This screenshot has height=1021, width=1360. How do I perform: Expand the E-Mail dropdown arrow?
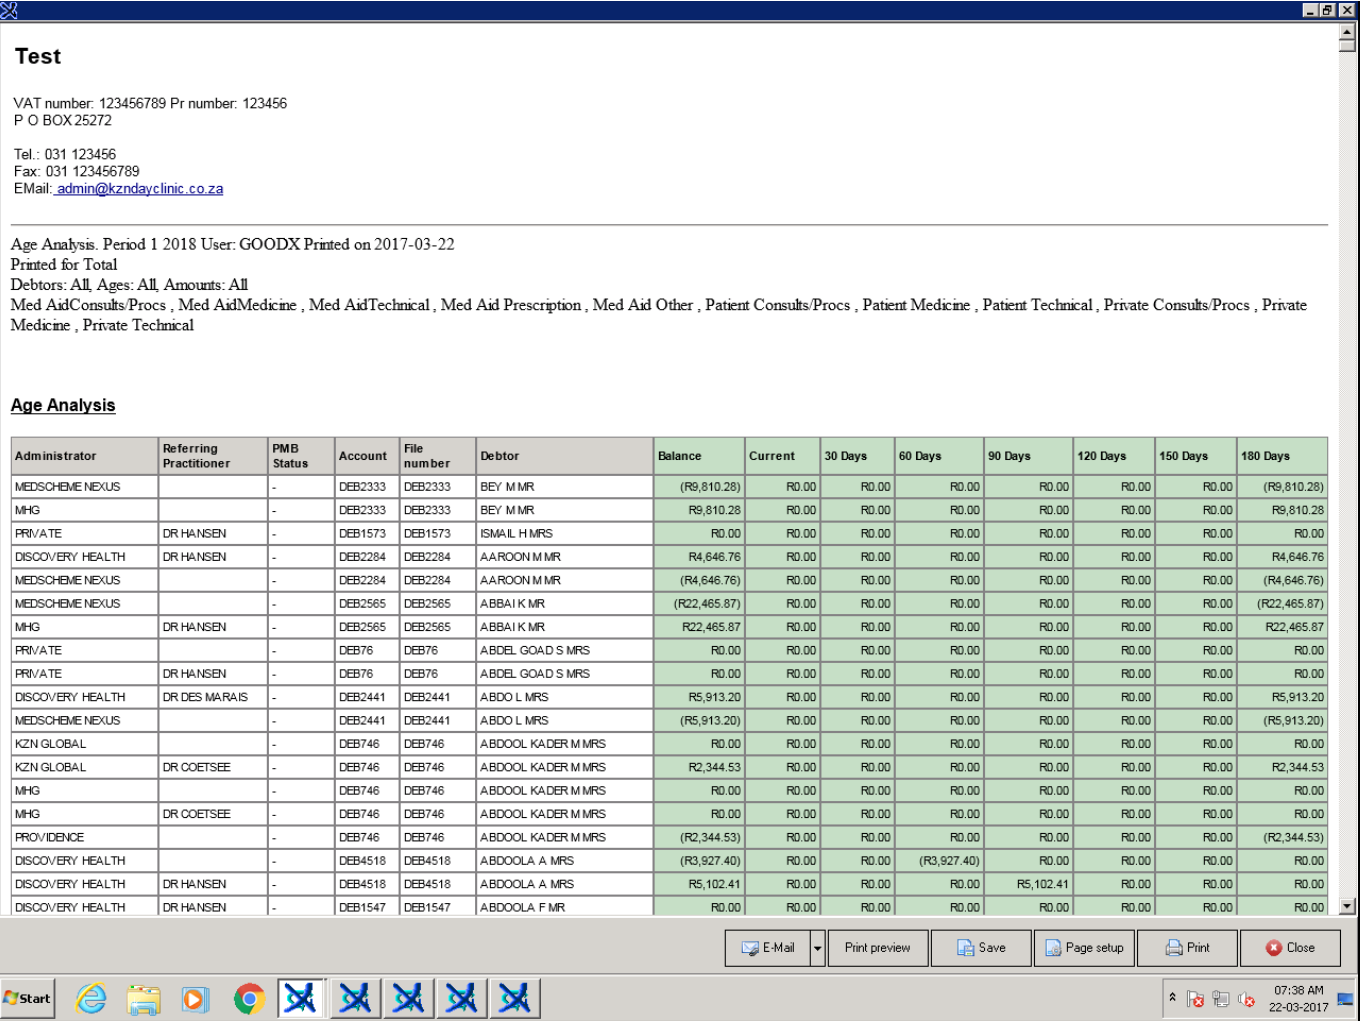(x=817, y=948)
